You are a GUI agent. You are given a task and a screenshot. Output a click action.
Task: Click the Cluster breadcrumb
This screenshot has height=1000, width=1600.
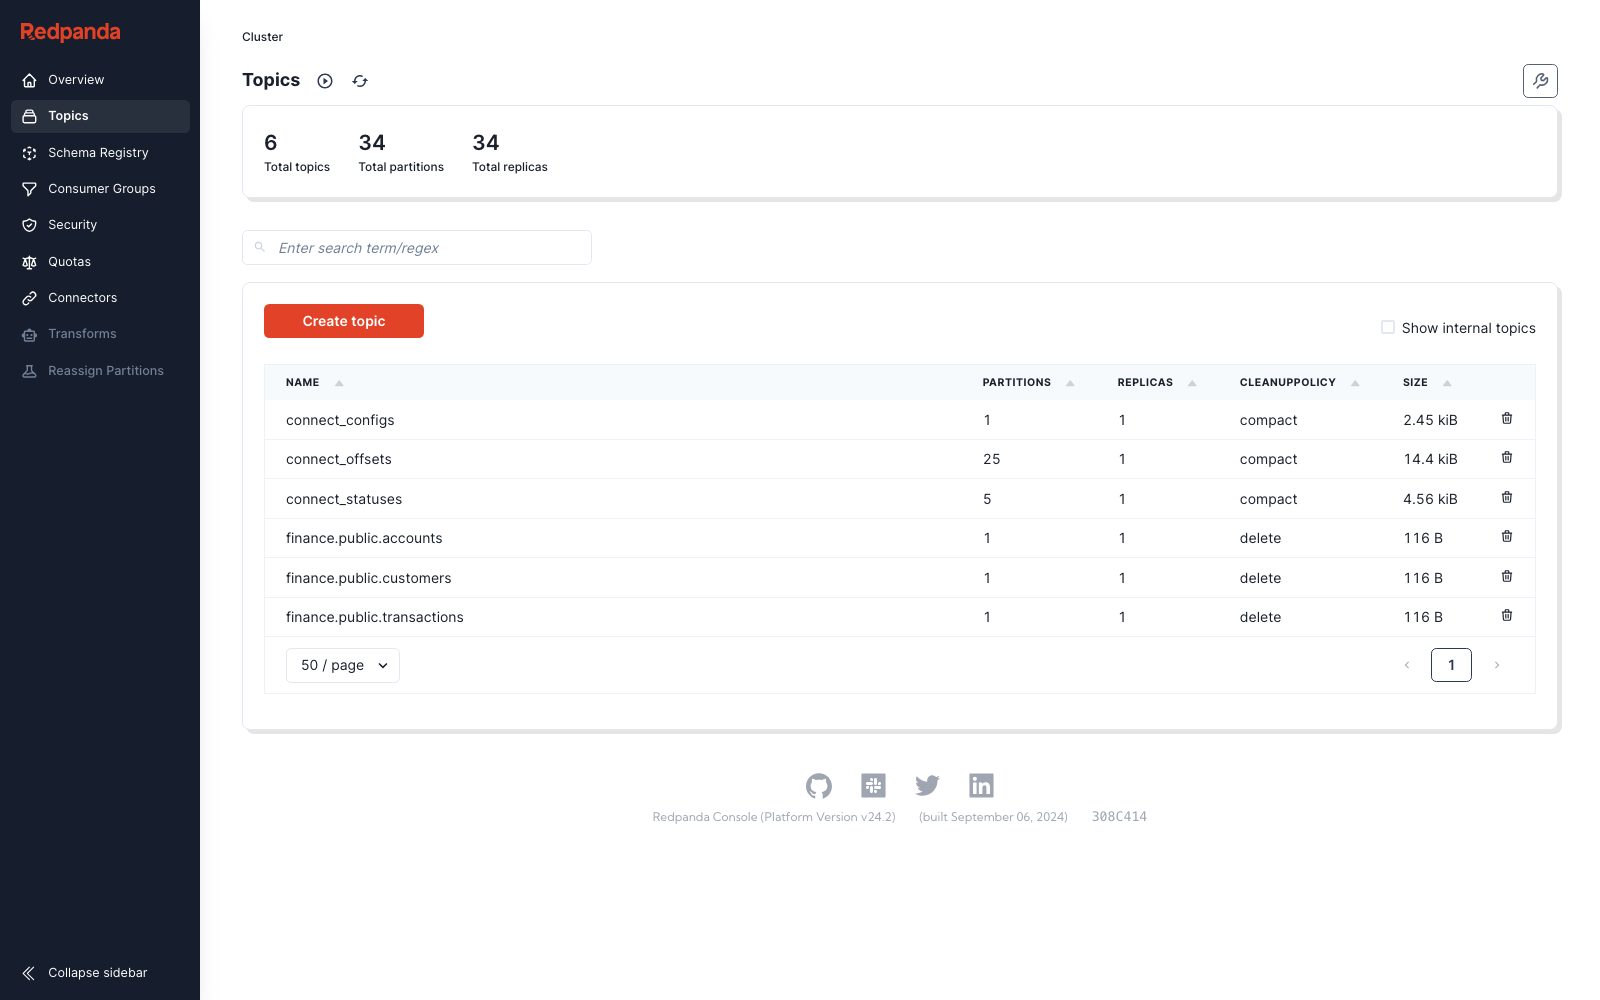tap(262, 37)
